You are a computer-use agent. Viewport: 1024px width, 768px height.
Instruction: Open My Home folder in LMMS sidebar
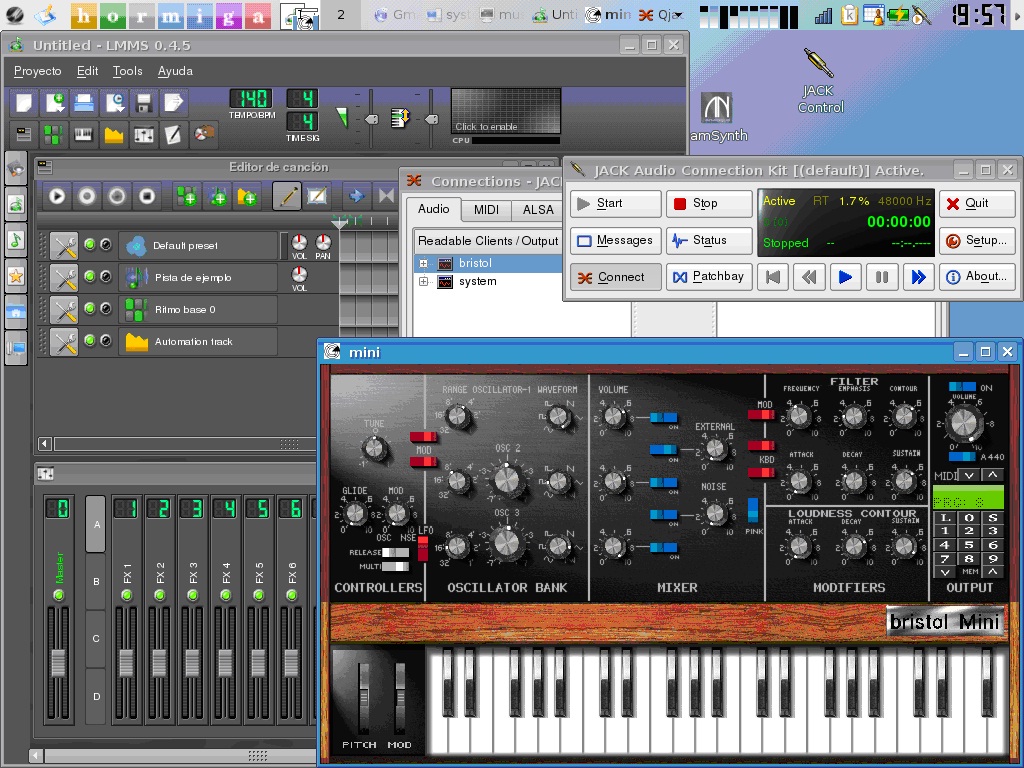pyautogui.click(x=16, y=312)
